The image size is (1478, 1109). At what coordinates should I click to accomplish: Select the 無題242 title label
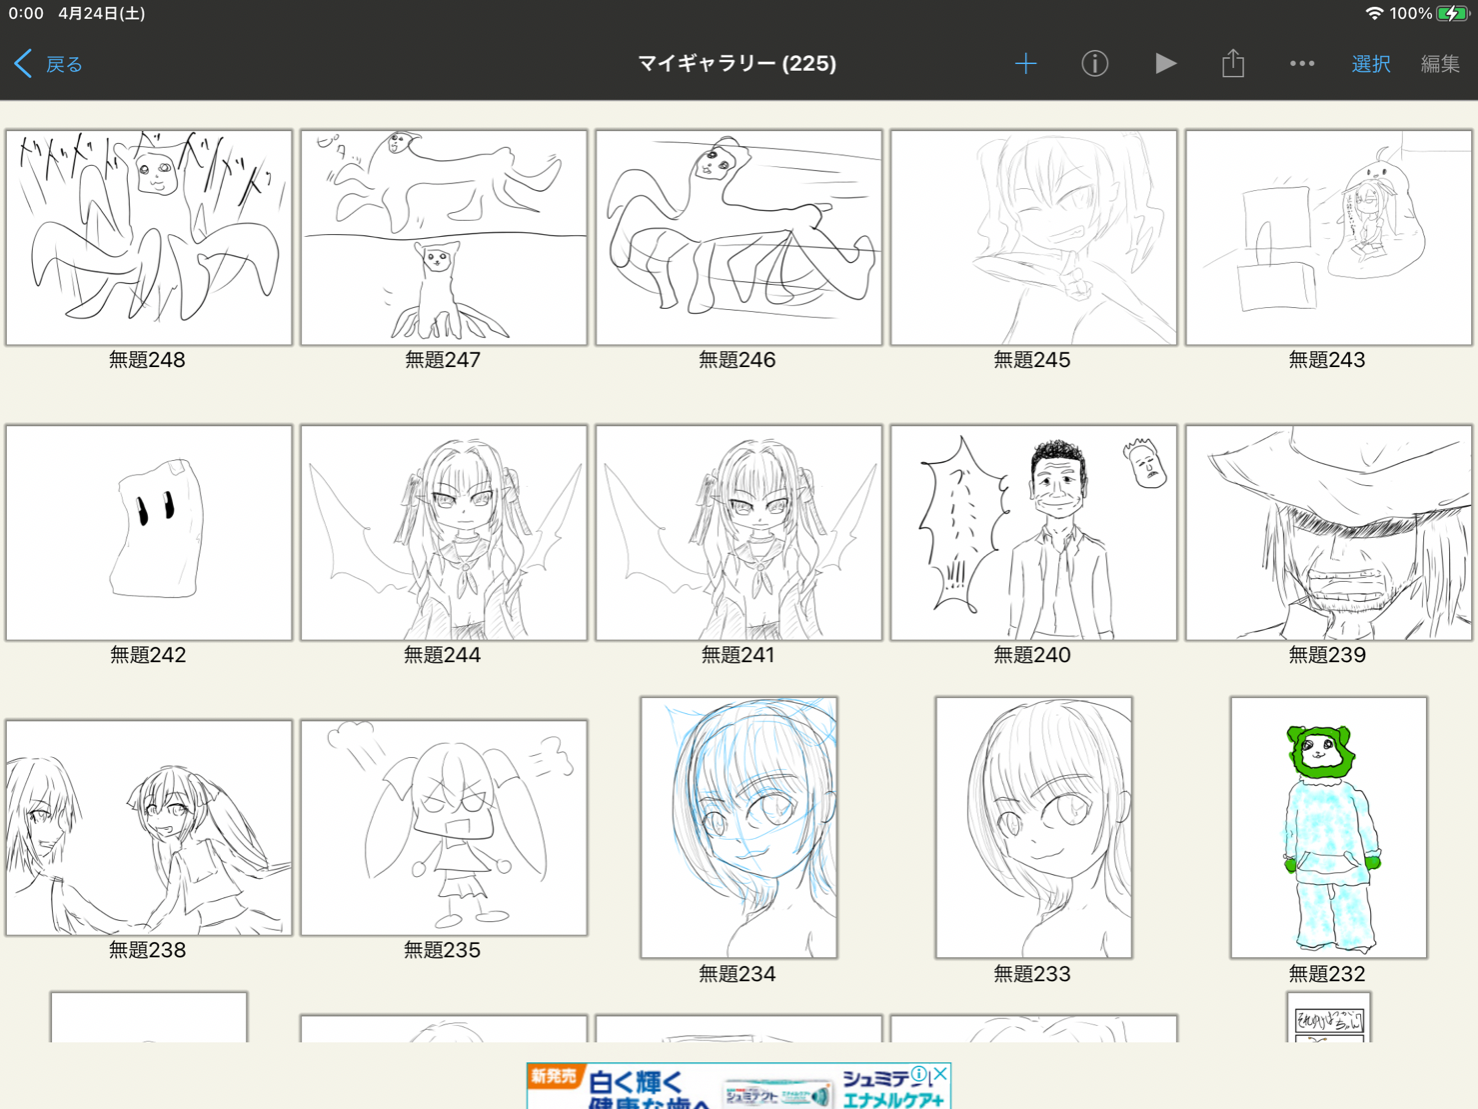pos(147,655)
